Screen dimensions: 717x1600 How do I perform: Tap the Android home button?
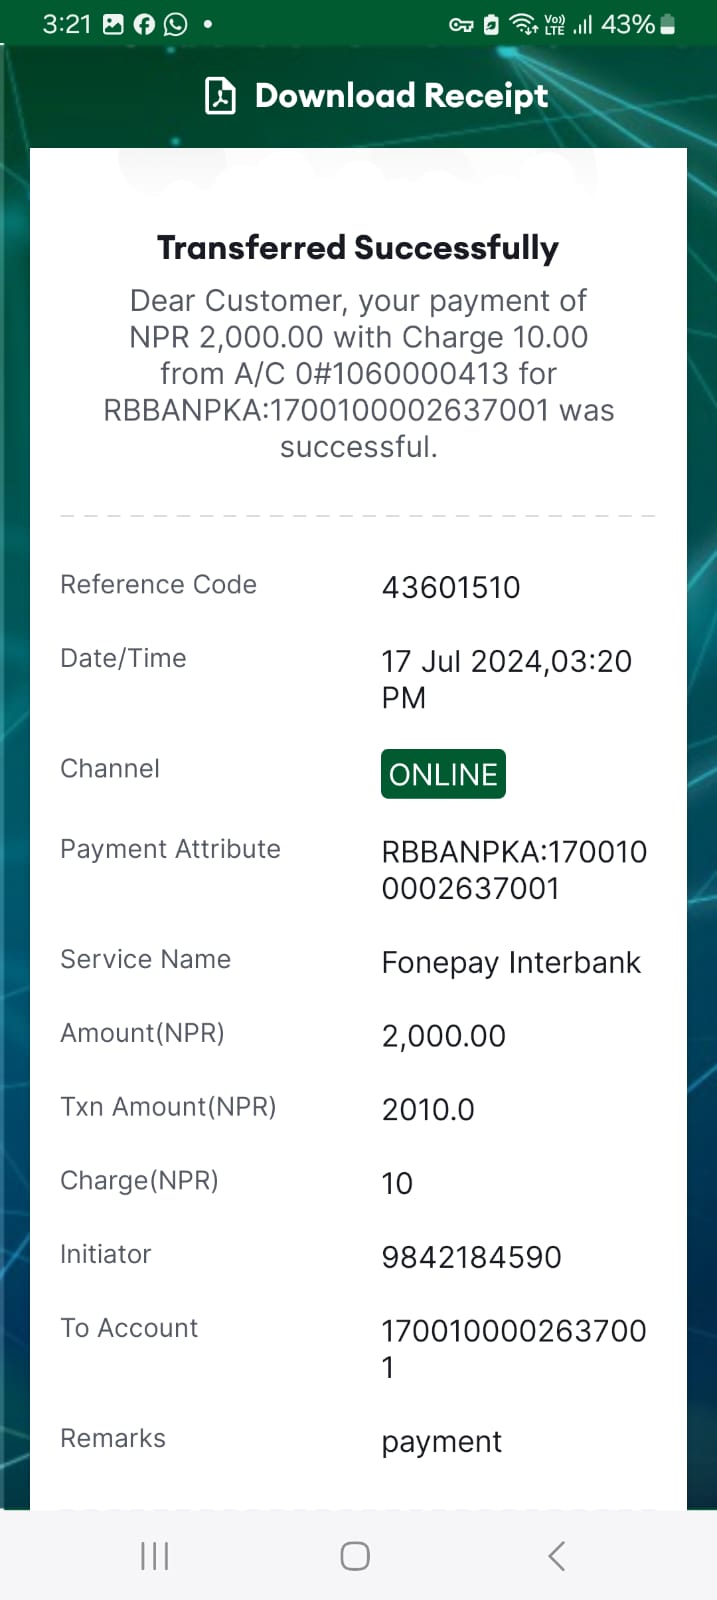tap(355, 1556)
